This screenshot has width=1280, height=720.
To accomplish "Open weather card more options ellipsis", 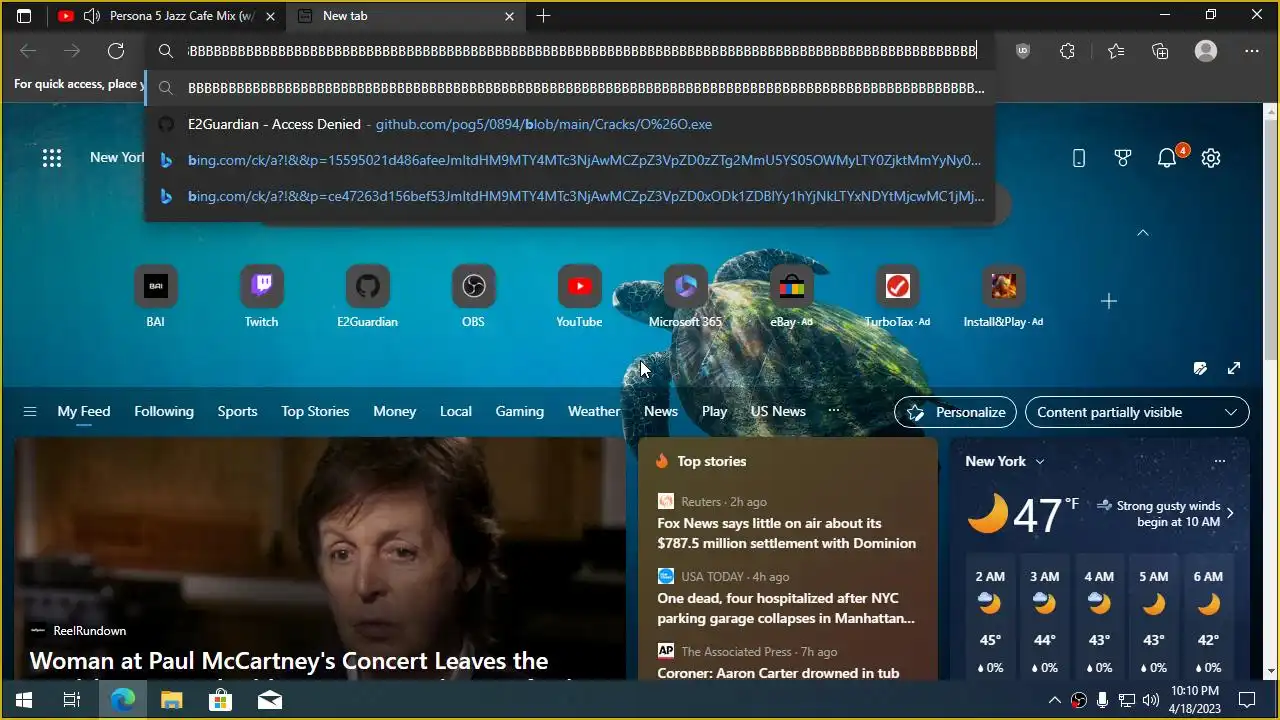I will click(1219, 461).
